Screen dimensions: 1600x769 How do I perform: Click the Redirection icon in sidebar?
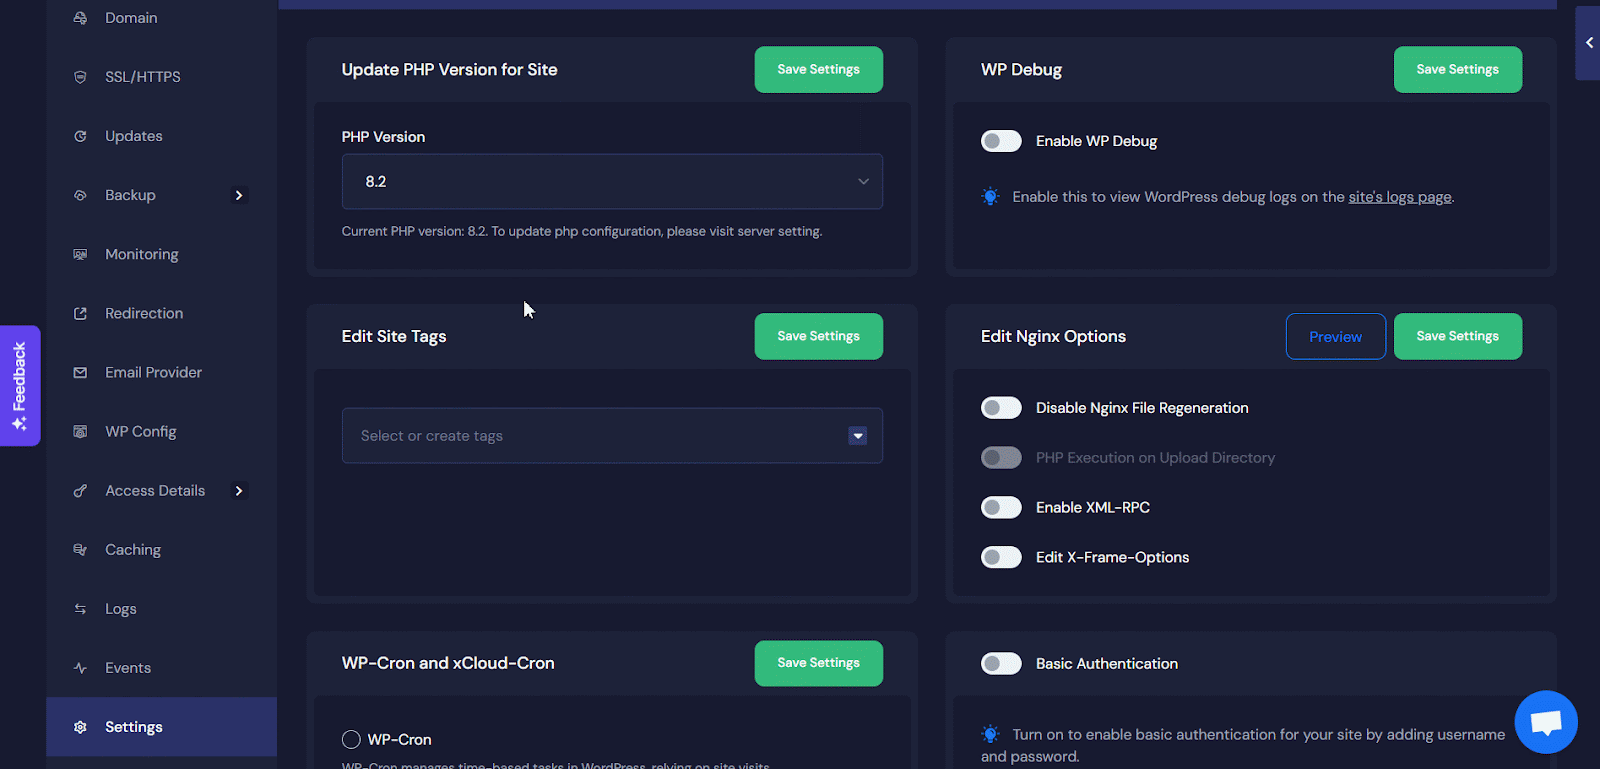(x=80, y=313)
